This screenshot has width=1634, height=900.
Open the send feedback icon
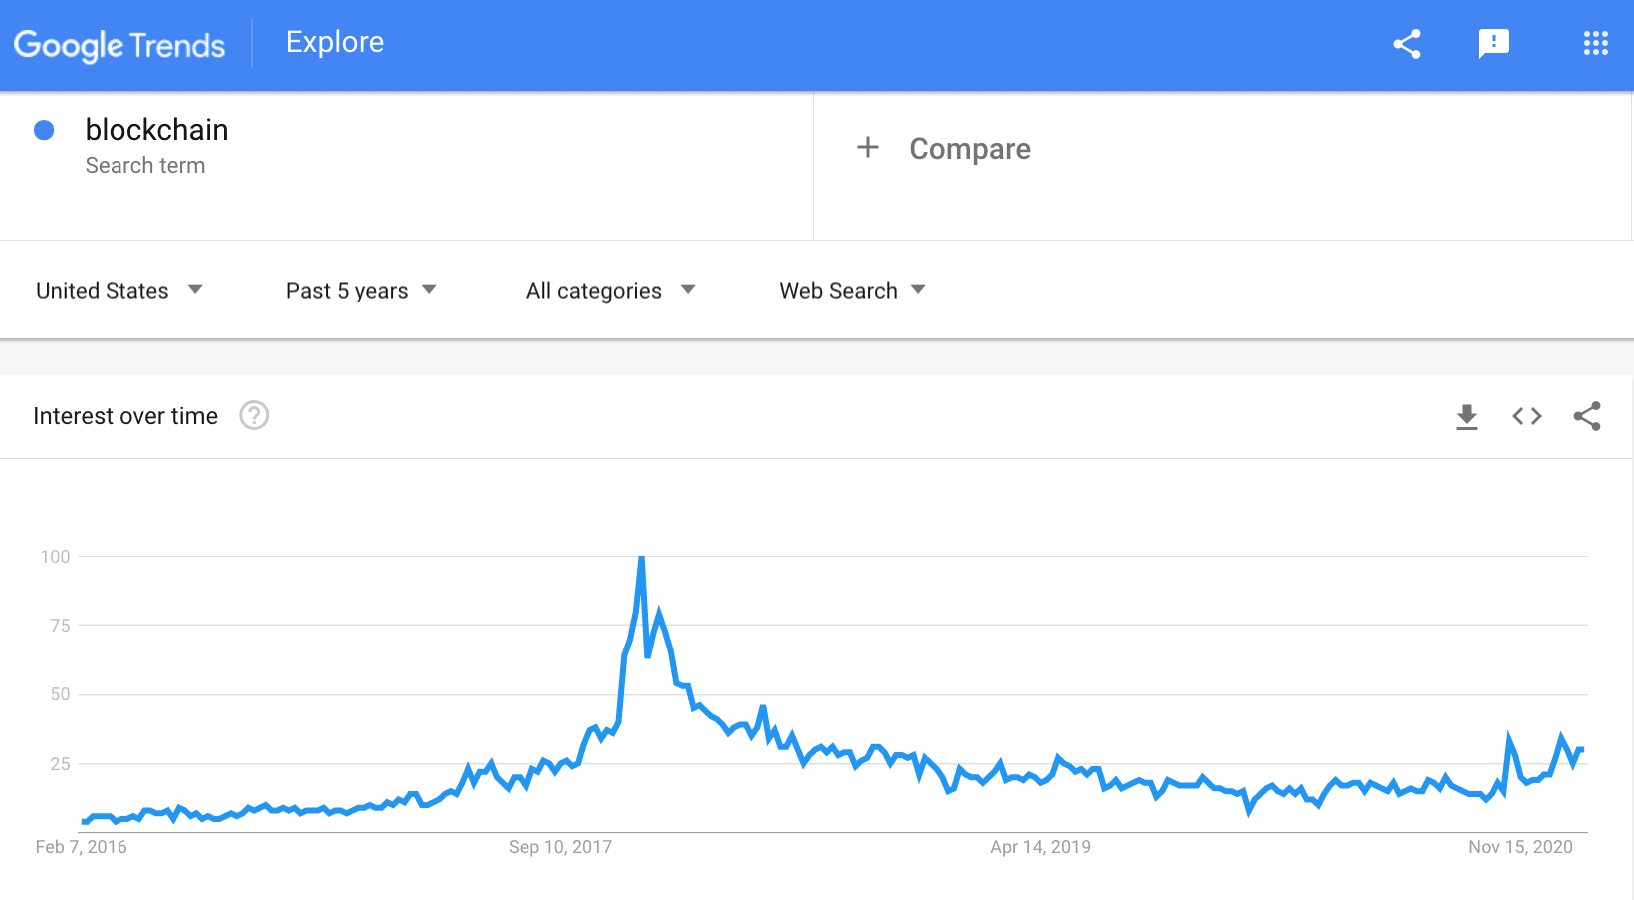point(1493,44)
